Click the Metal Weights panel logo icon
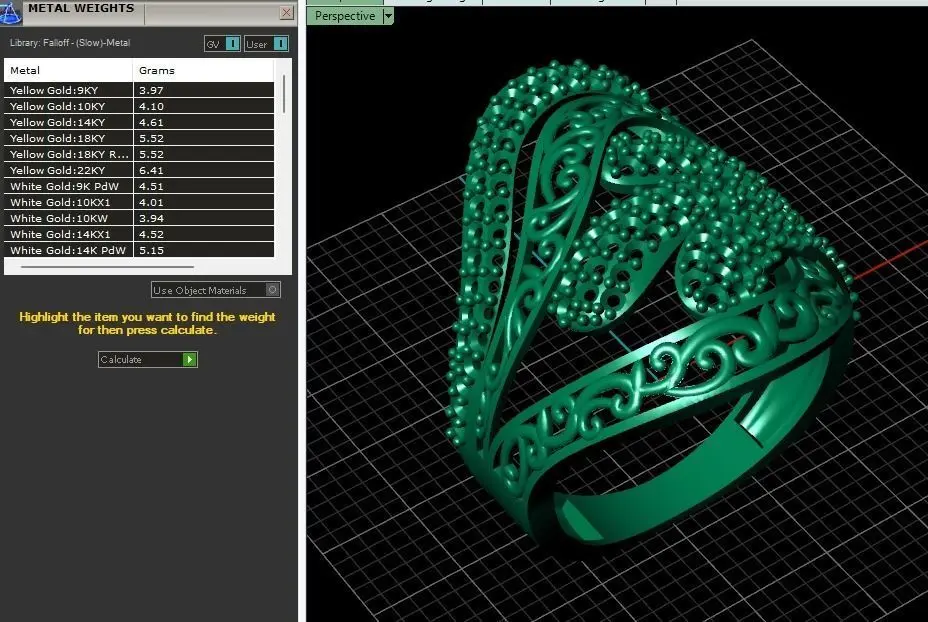928x622 pixels. (10, 12)
